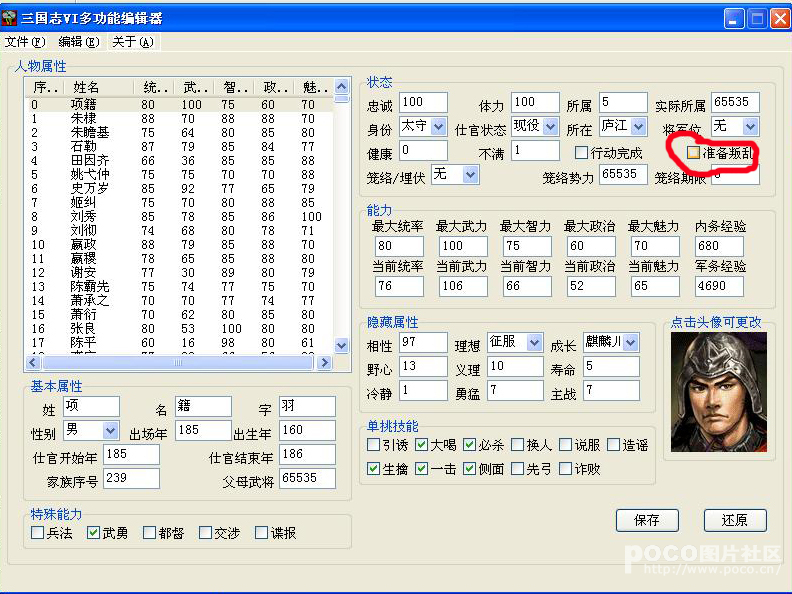This screenshot has width=792, height=594.
Task: Uncheck the 侧面 checkbox
Action: (469, 469)
